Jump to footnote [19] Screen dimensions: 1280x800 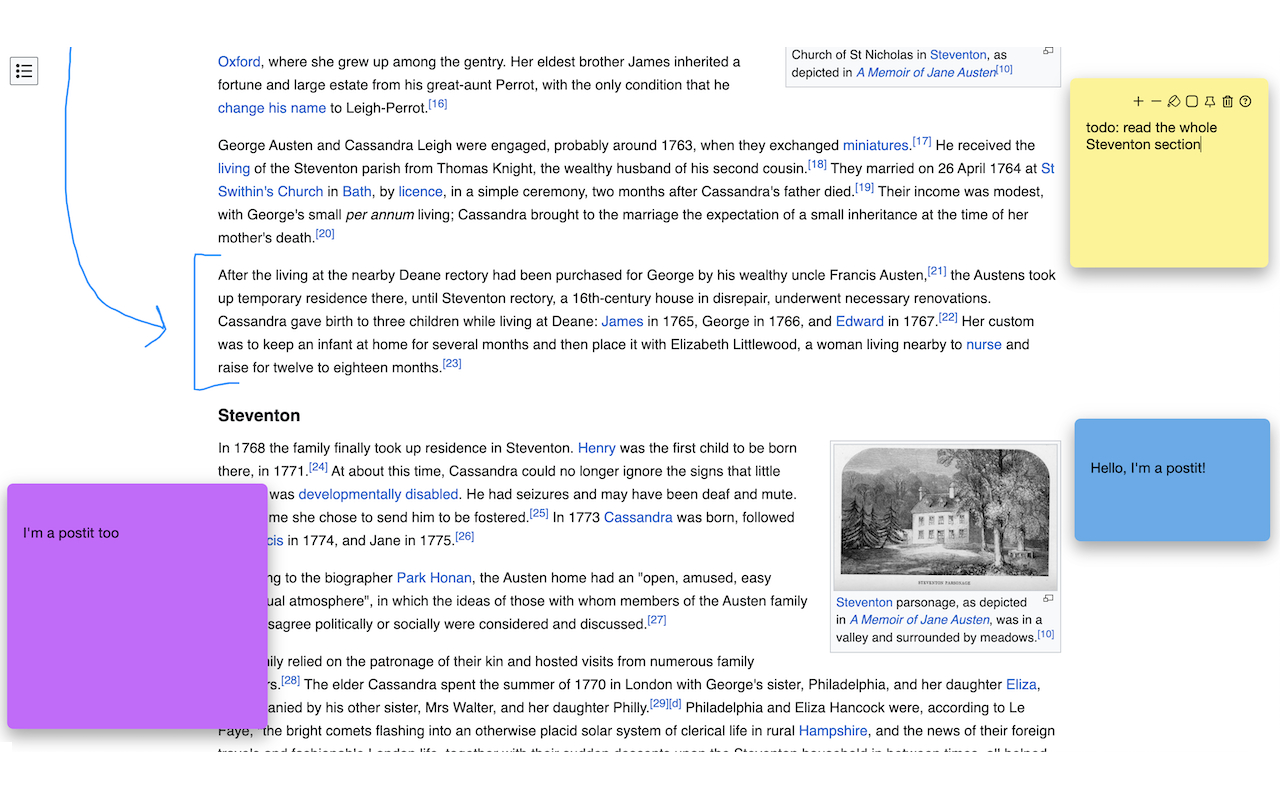864,187
